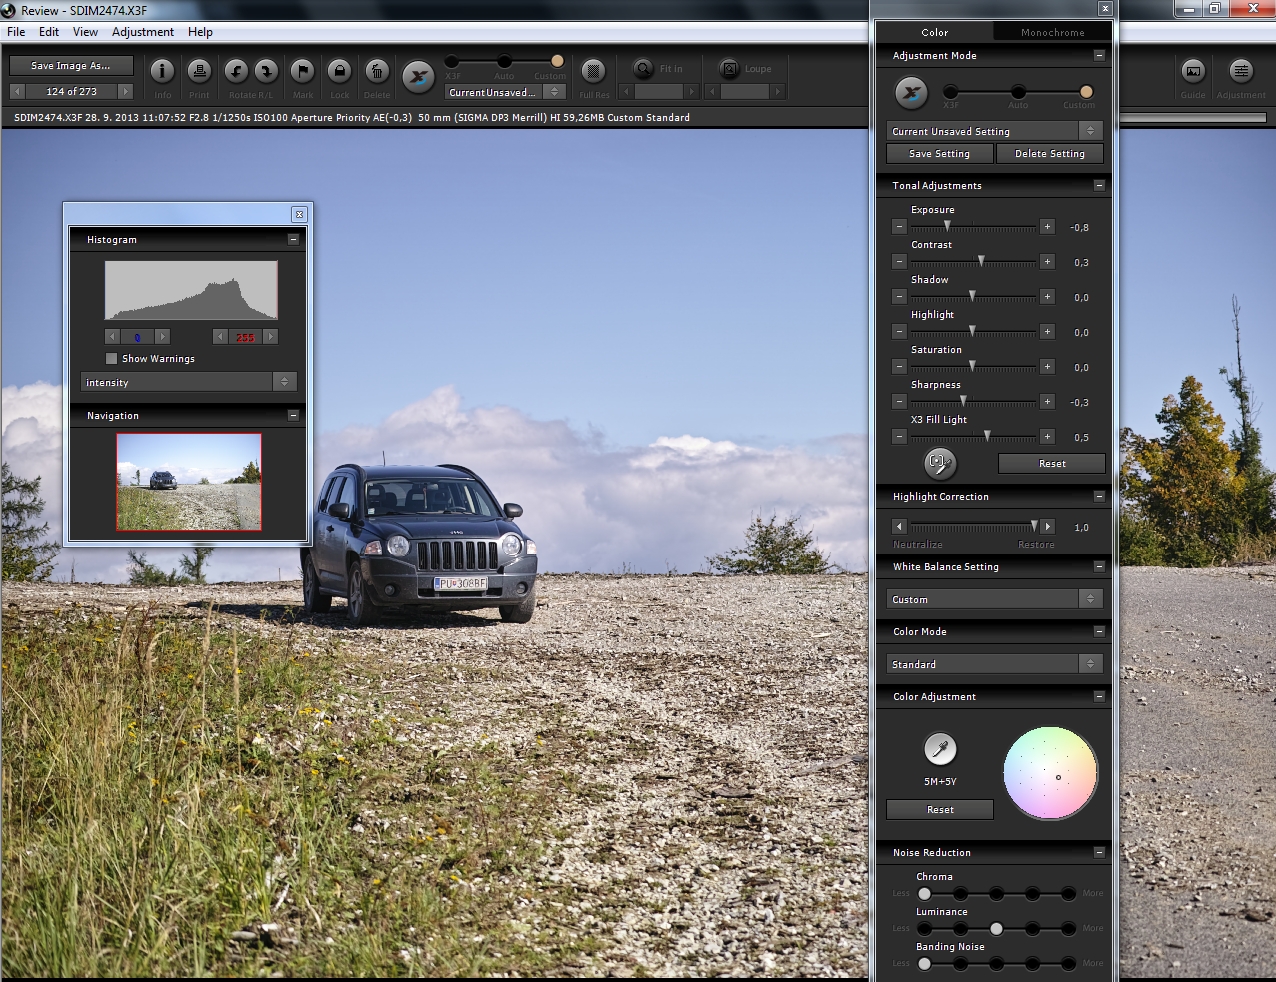Screen dimensions: 1276x982
Task: Click the Lock image icon
Action: [339, 72]
